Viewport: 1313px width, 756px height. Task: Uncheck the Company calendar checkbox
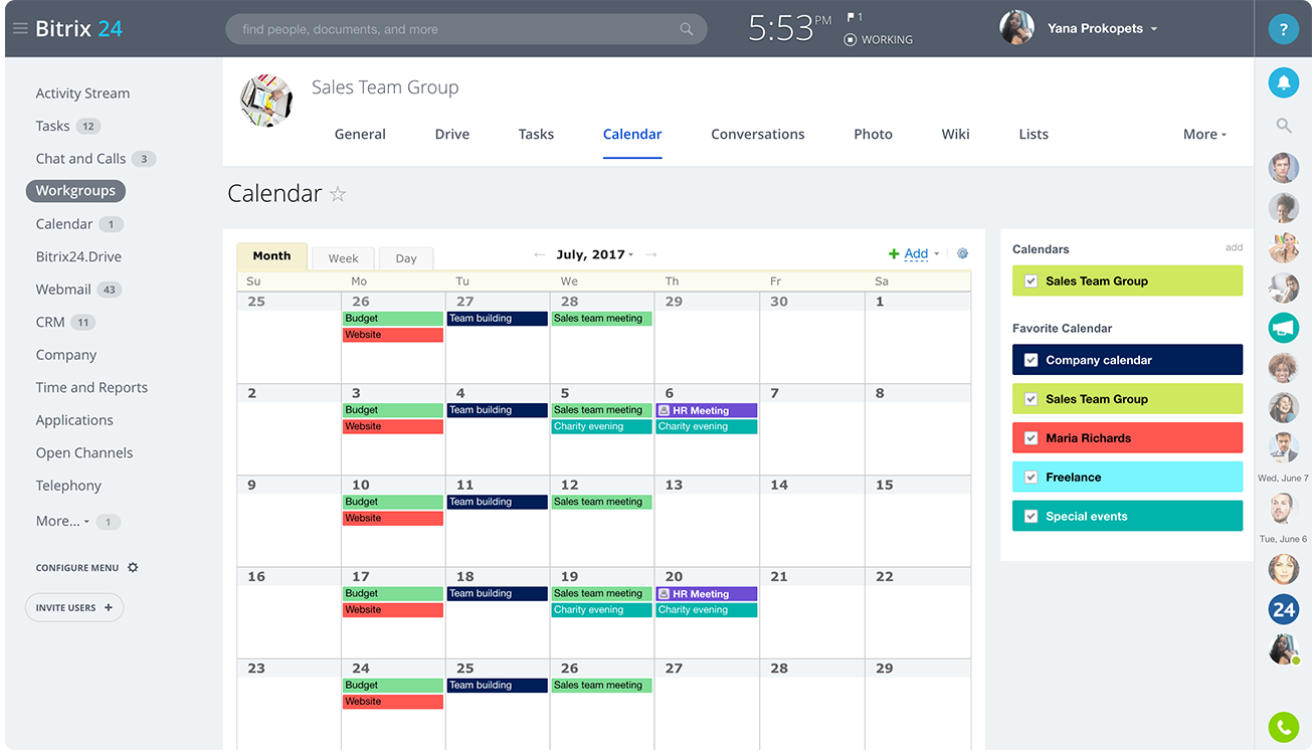tap(1031, 359)
